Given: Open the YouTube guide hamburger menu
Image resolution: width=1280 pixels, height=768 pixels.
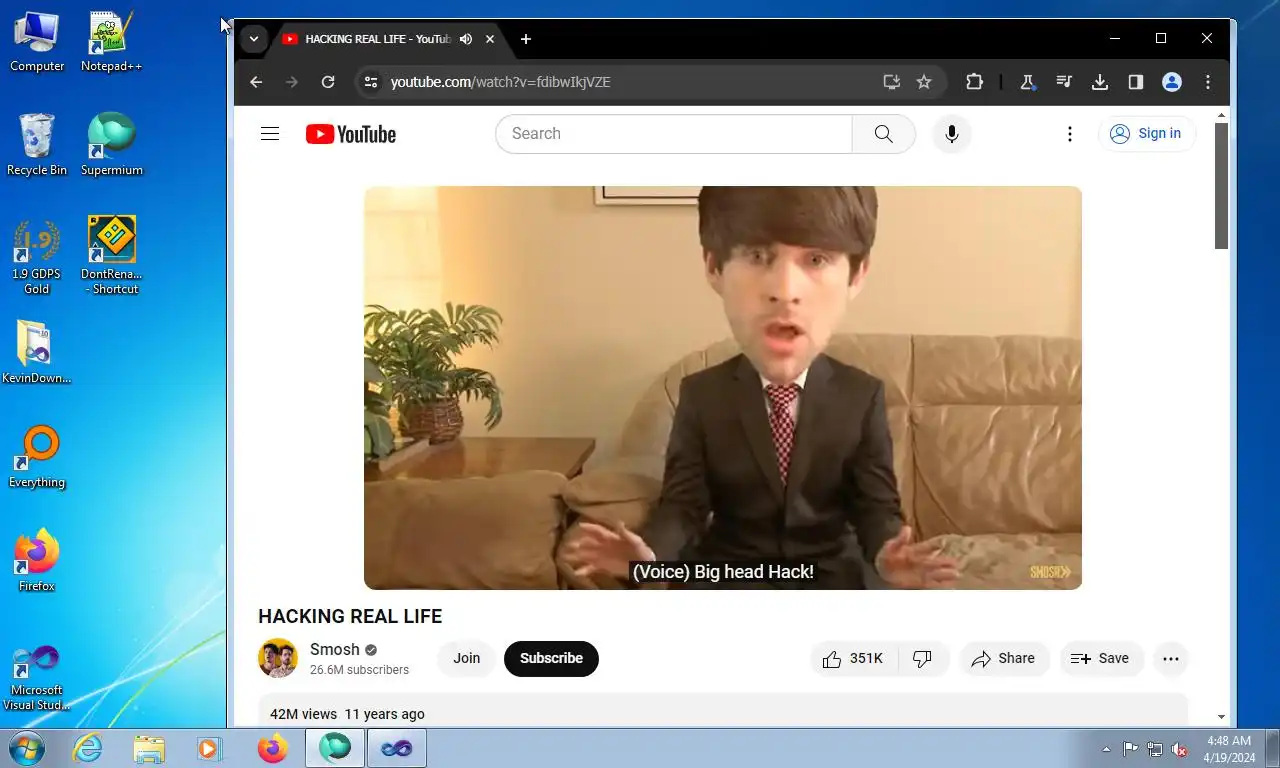Looking at the screenshot, I should coord(270,134).
